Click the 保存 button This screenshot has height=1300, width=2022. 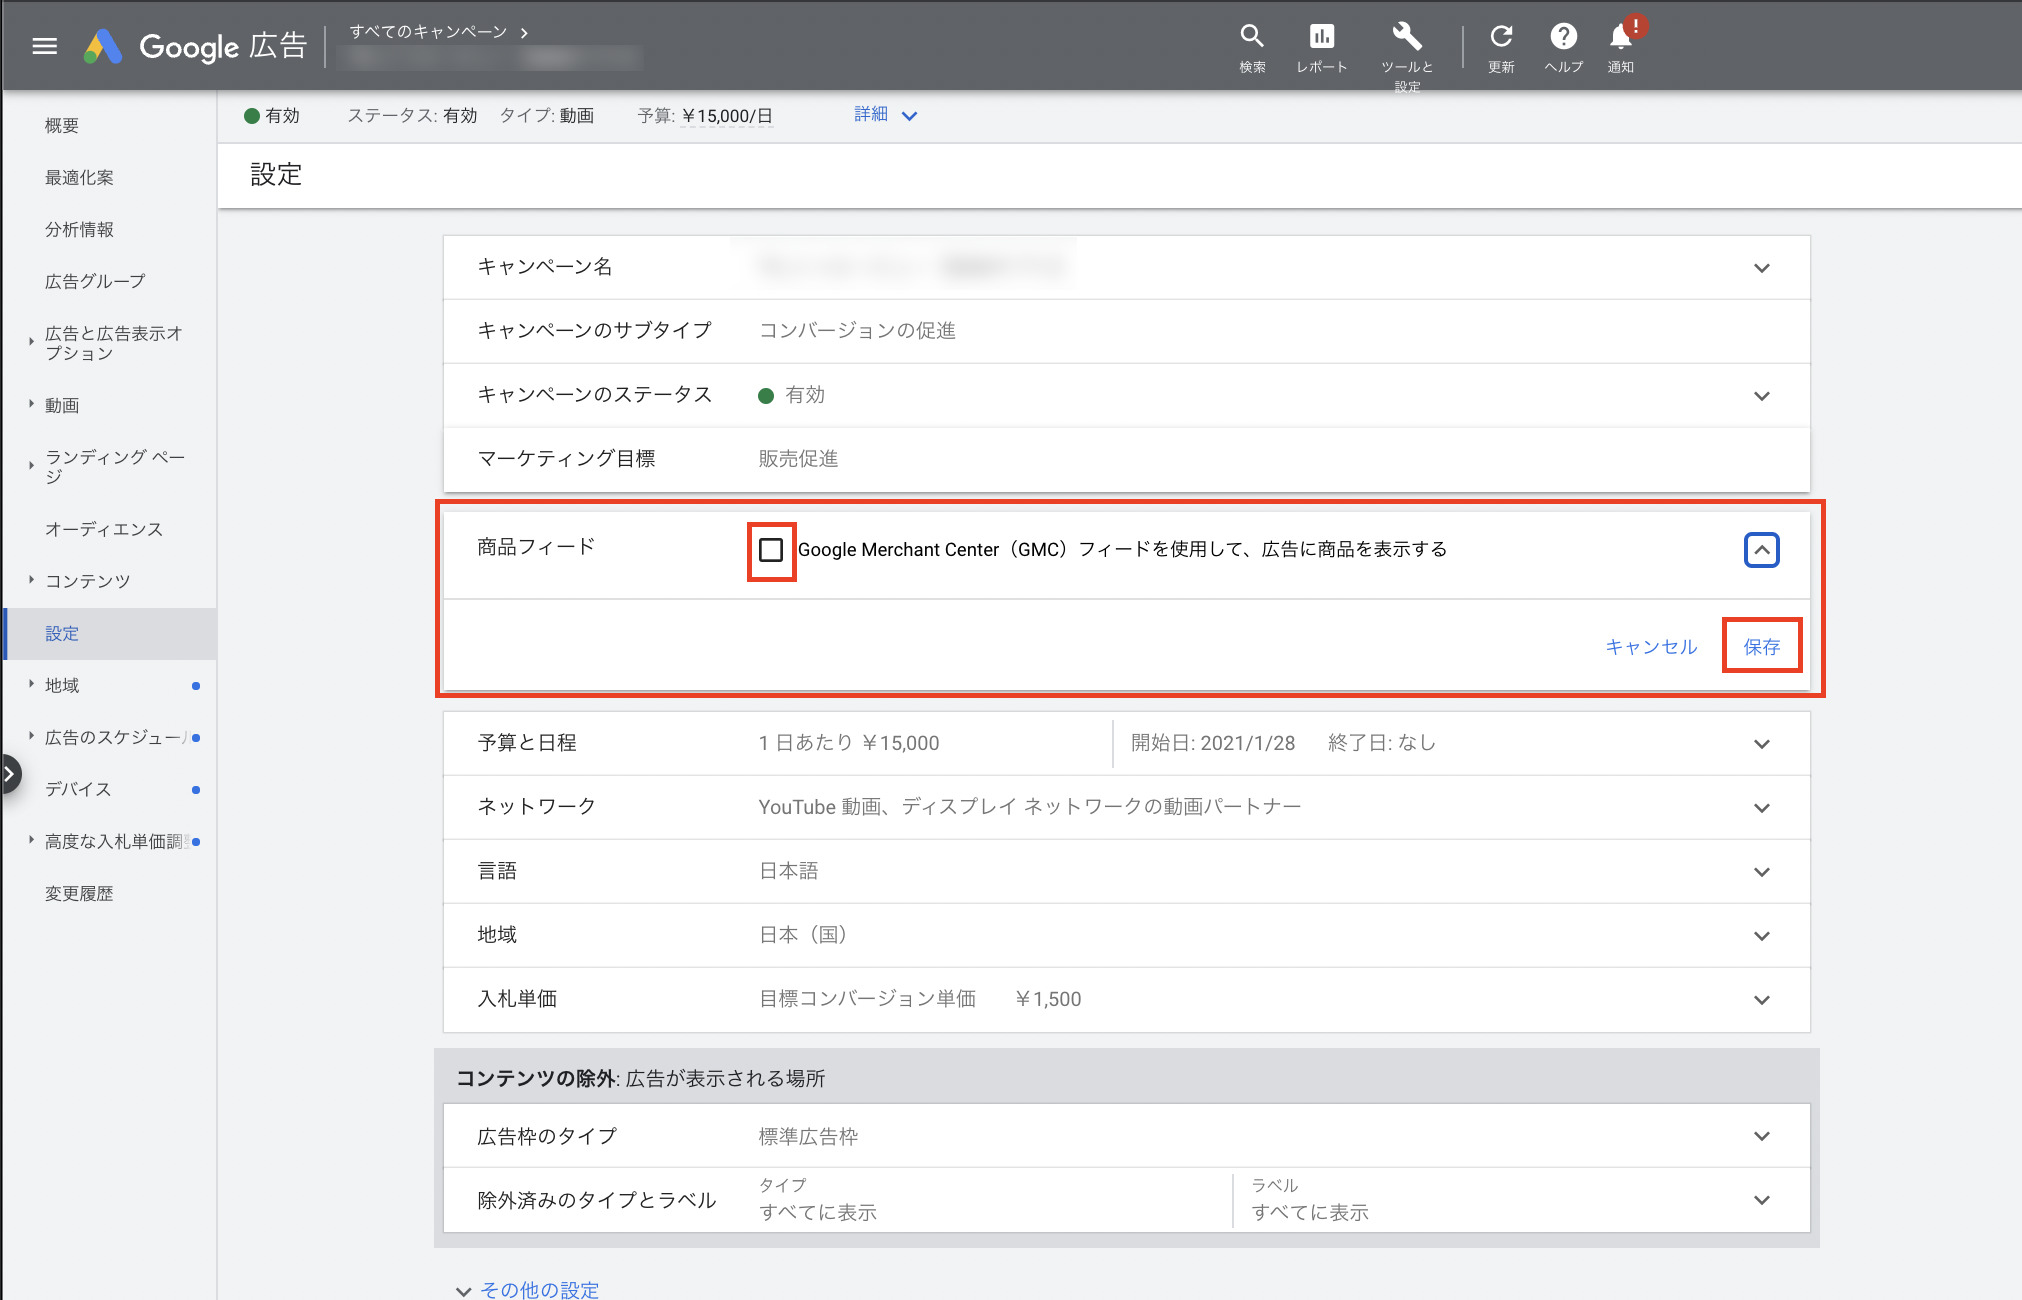[1761, 647]
